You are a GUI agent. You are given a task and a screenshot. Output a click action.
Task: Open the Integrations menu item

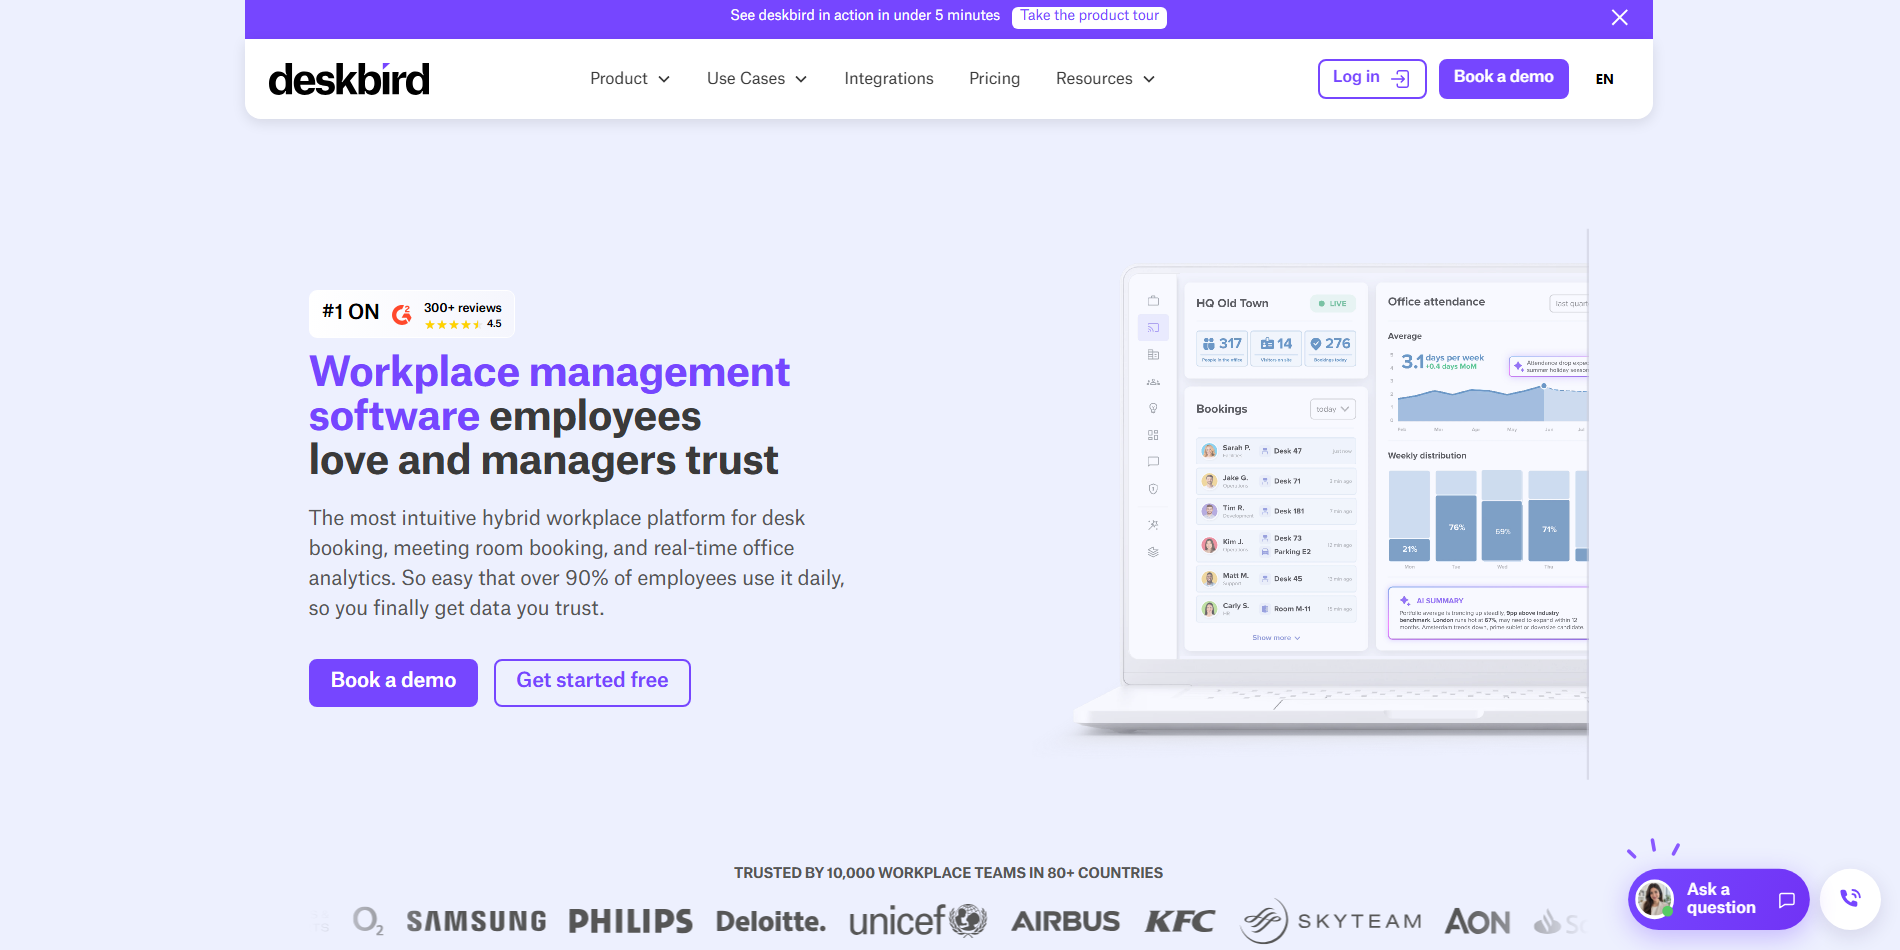click(888, 79)
